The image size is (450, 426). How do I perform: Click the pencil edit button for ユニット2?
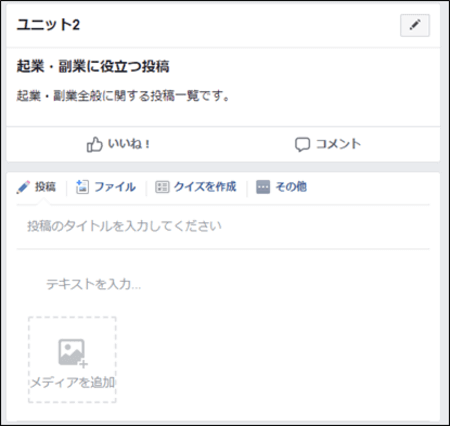pos(415,25)
